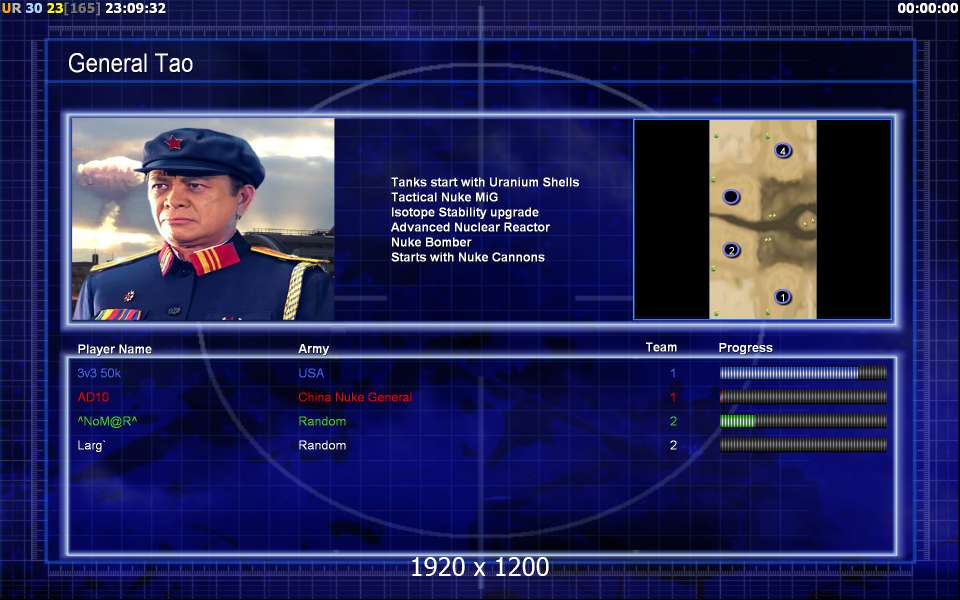Select player name 'AD10'
This screenshot has height=600, width=960.
click(93, 397)
